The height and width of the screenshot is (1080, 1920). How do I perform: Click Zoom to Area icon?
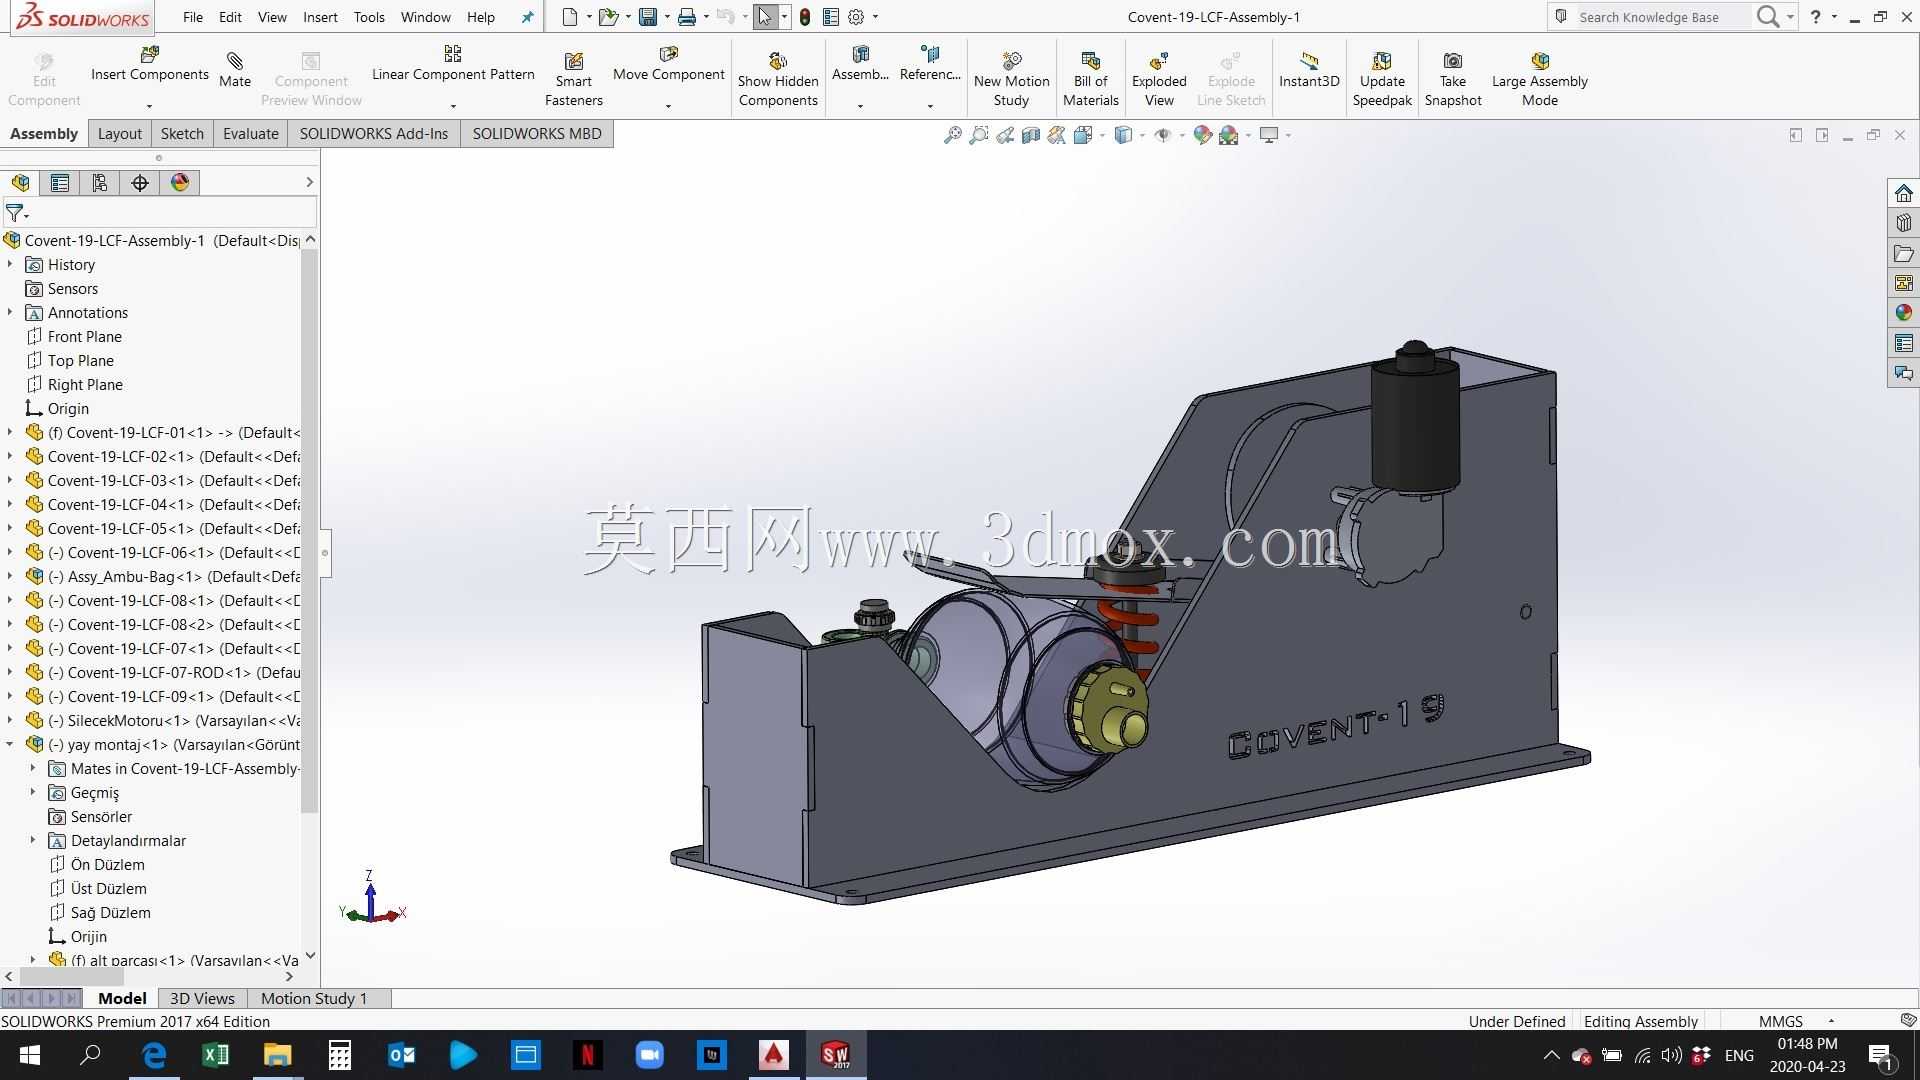point(979,135)
